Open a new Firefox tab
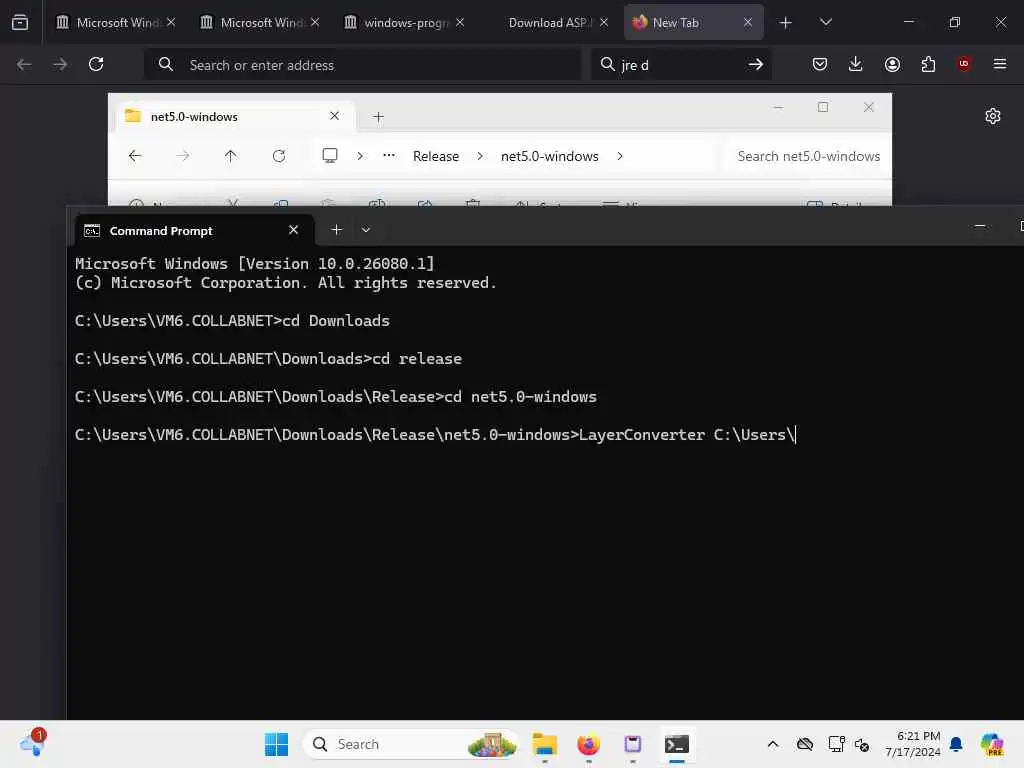The image size is (1024, 768). tap(786, 23)
